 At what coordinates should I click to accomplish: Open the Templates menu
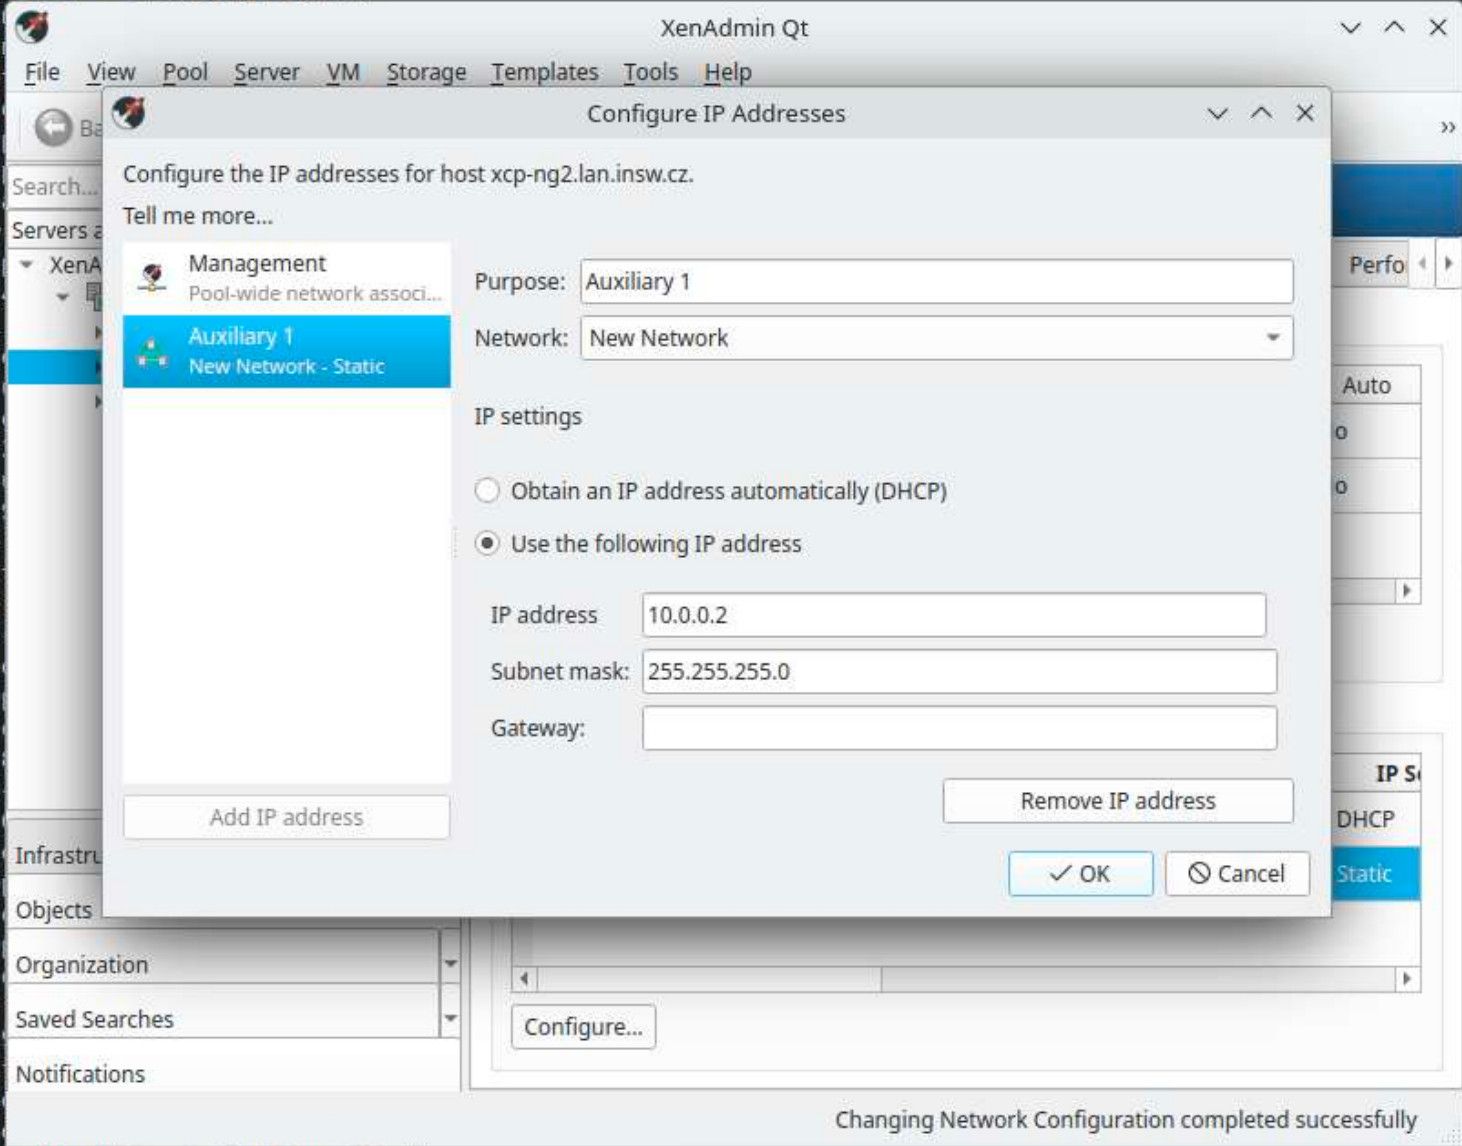[544, 72]
